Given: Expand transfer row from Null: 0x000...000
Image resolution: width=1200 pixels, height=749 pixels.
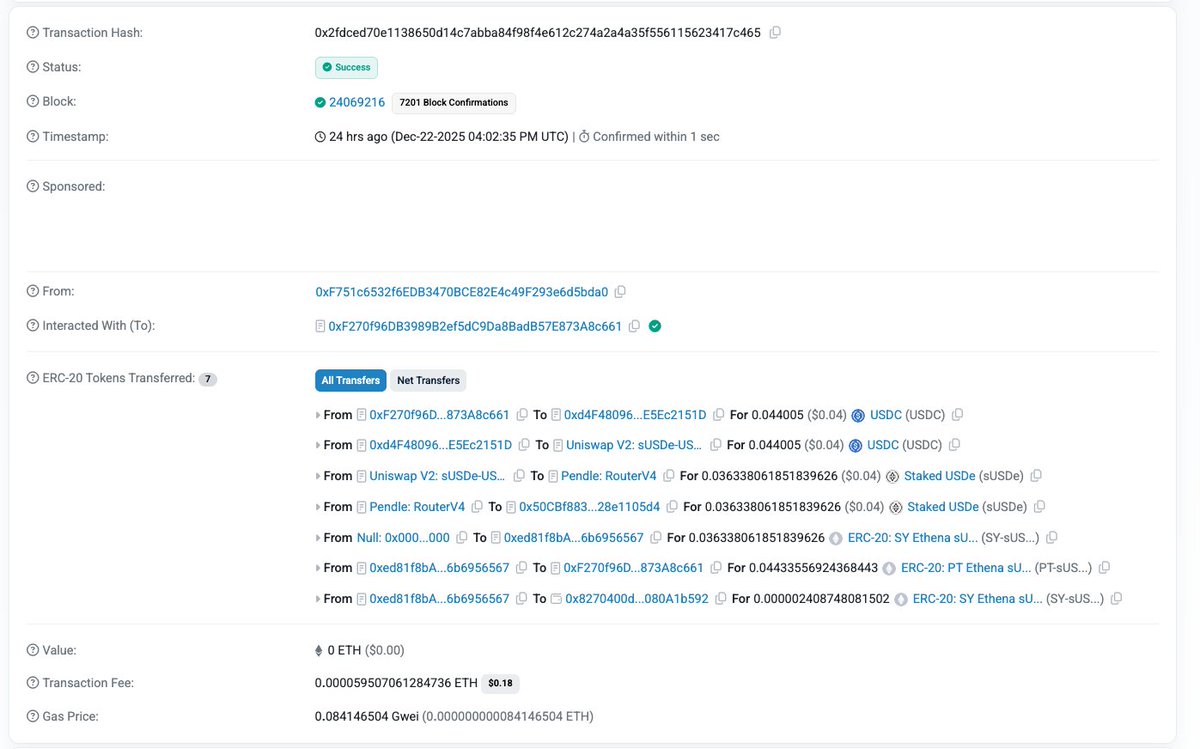Looking at the screenshot, I should pyautogui.click(x=319, y=538).
